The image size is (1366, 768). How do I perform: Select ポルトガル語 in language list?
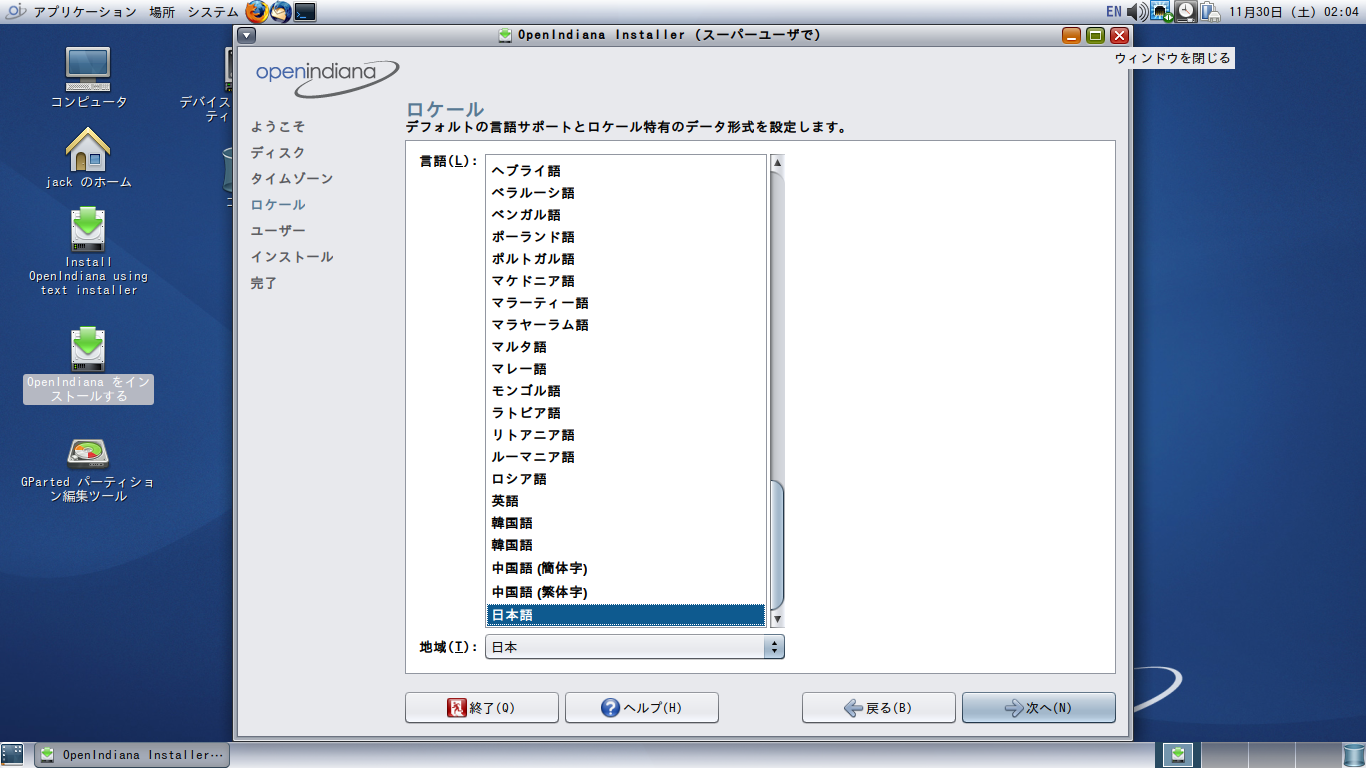tap(626, 259)
